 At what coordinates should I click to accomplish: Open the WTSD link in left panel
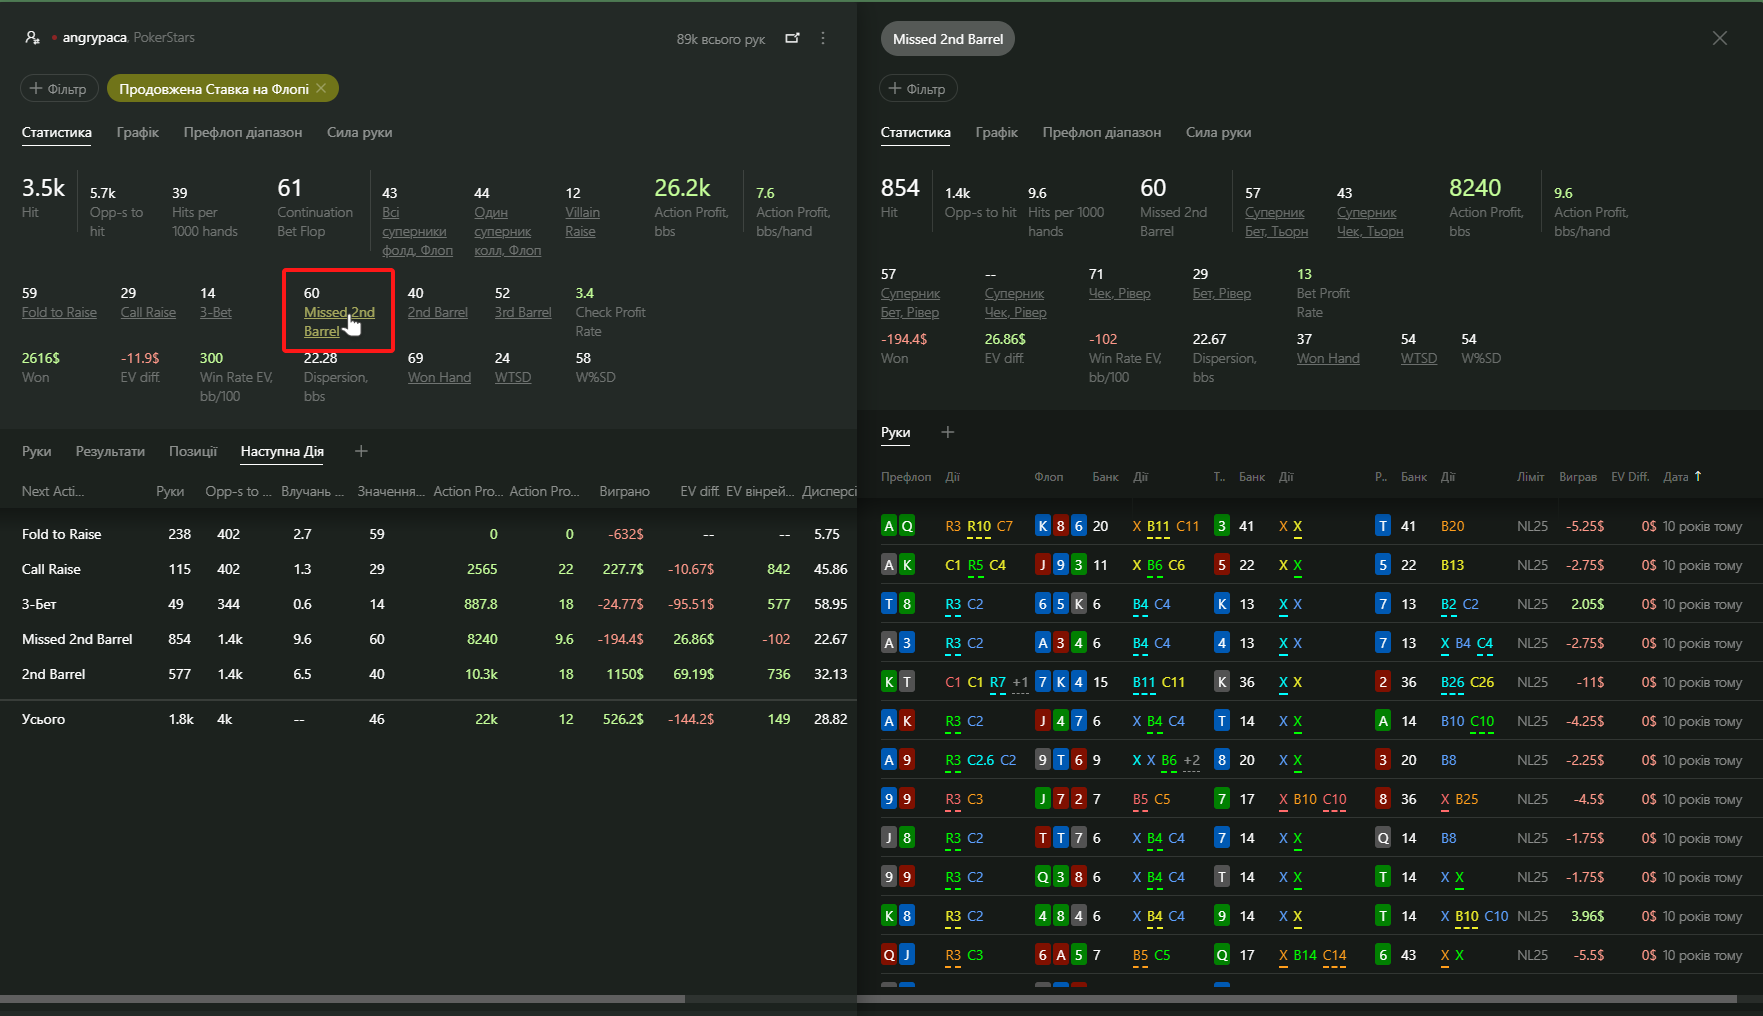(x=513, y=377)
